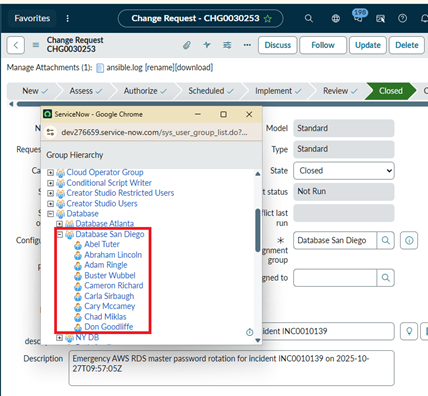Expand the Cloud Operator Group node
This screenshot has height=396, width=428.
[x=50, y=173]
